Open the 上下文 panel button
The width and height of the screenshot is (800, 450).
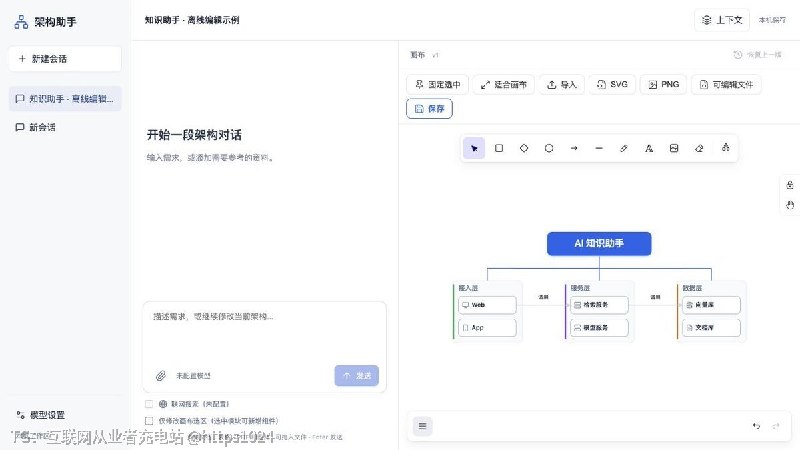(722, 20)
